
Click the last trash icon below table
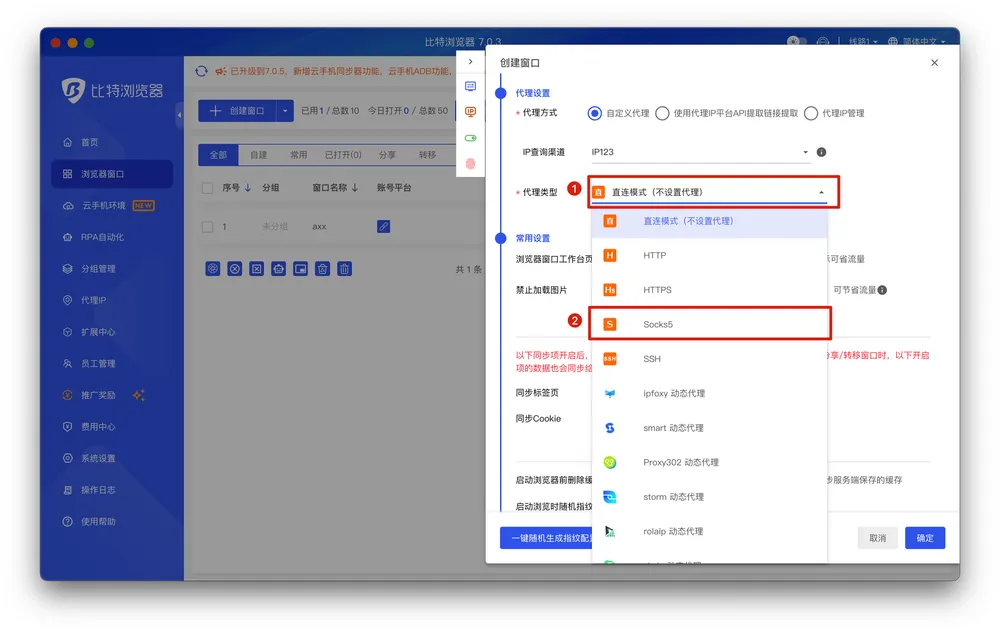click(344, 268)
